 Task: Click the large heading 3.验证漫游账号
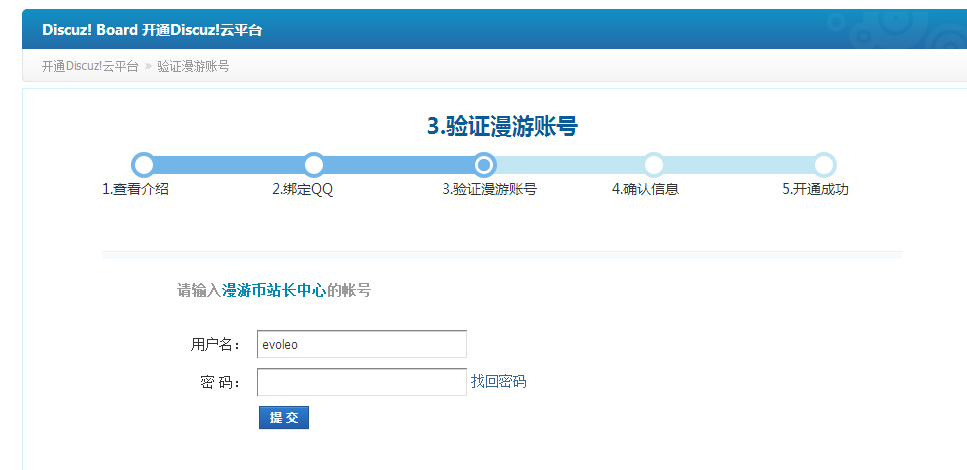tap(503, 126)
